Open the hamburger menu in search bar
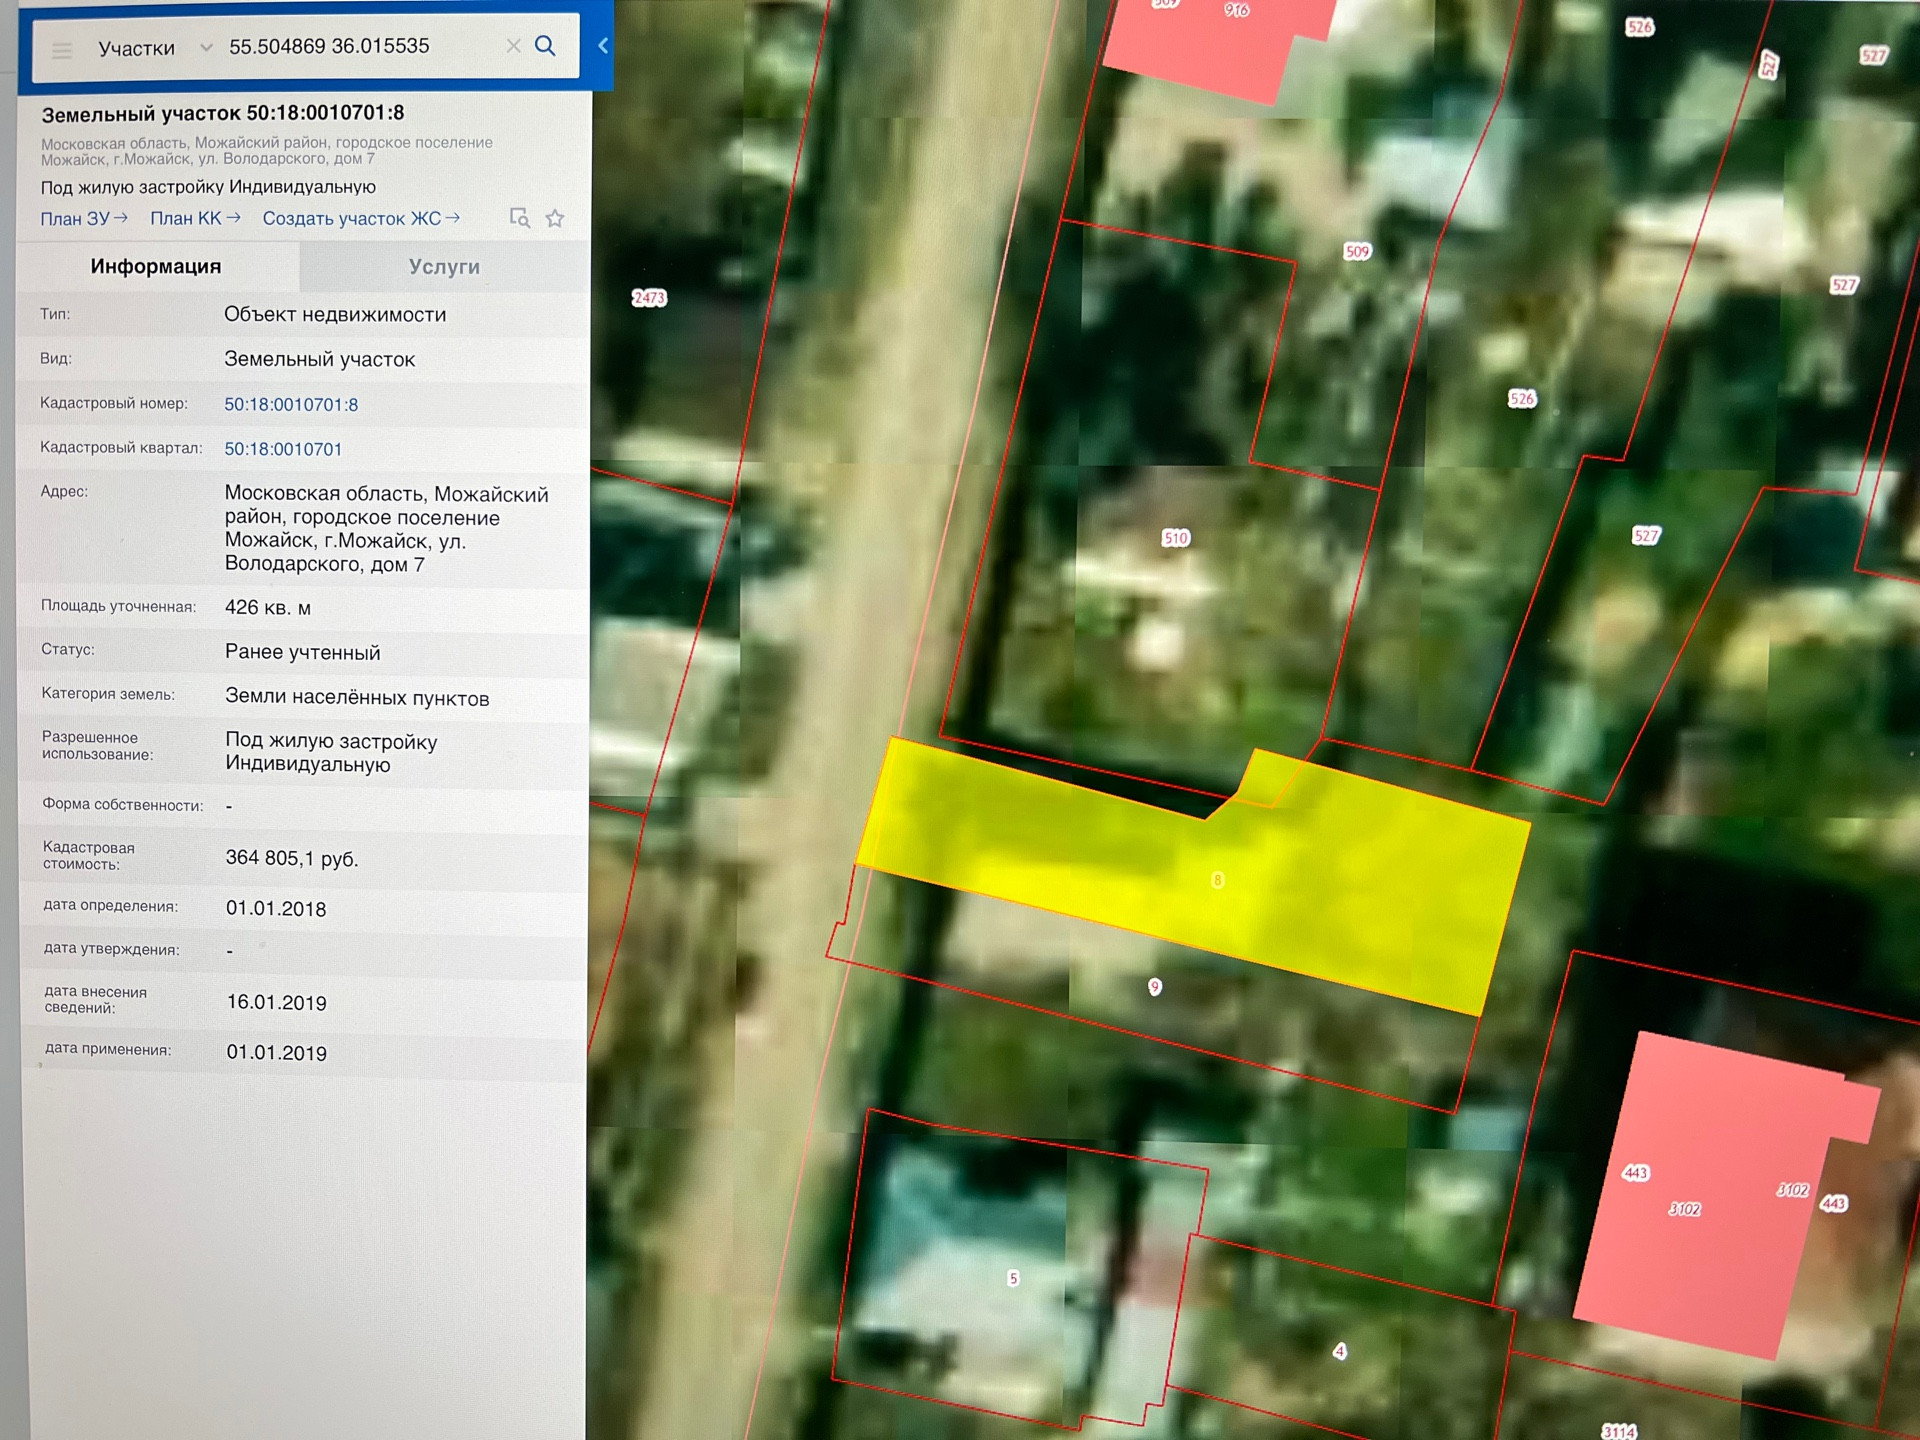1920x1440 pixels. [x=62, y=50]
